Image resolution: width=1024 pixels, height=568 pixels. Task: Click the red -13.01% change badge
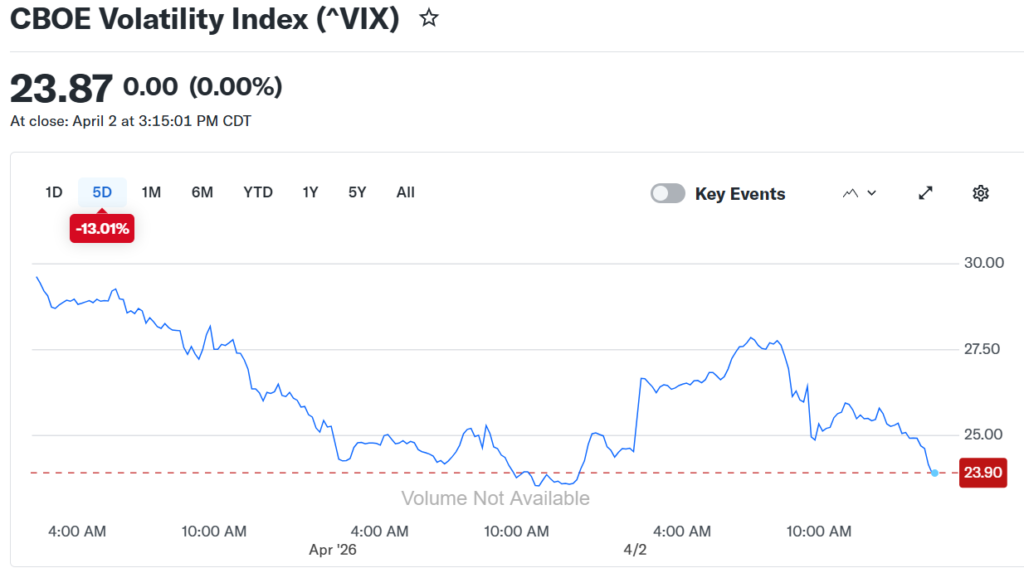point(102,229)
